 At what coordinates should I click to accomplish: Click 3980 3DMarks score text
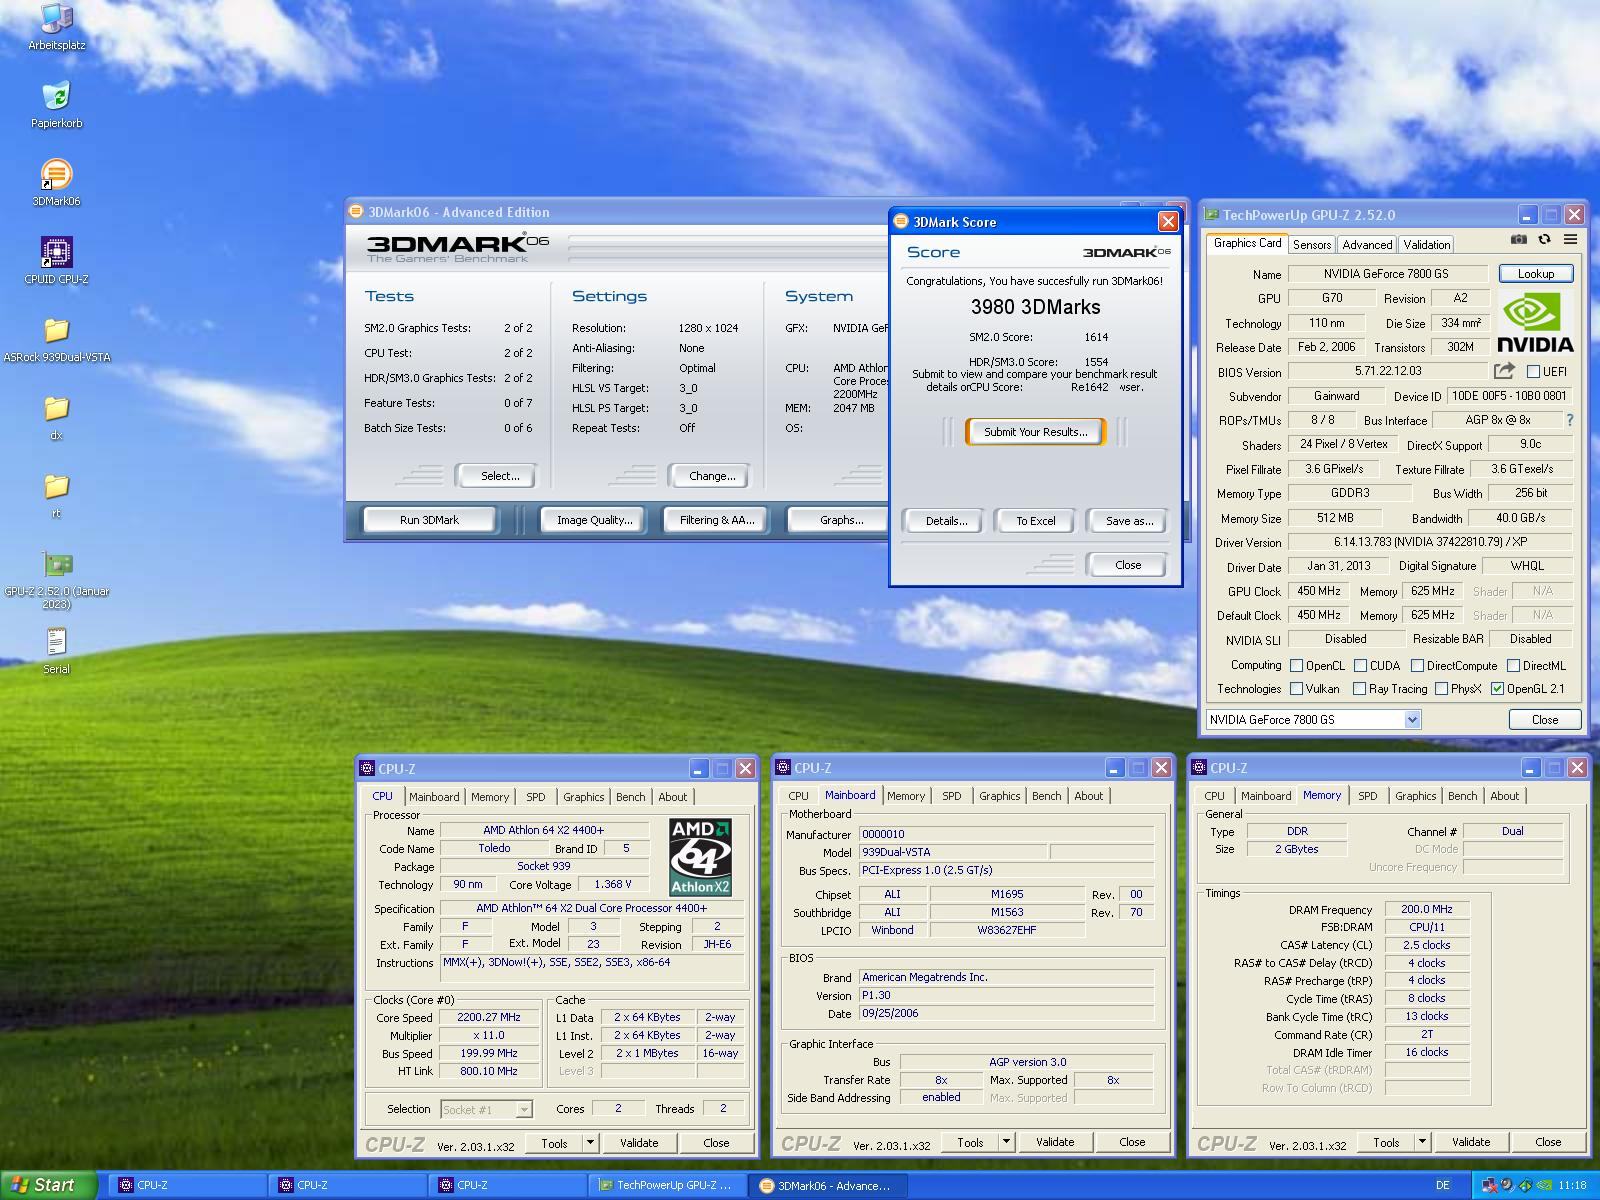click(1035, 308)
